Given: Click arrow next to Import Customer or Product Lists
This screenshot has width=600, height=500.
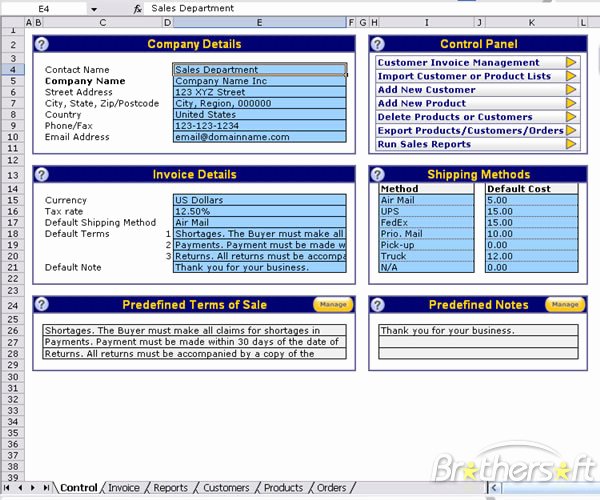Looking at the screenshot, I should tap(571, 76).
